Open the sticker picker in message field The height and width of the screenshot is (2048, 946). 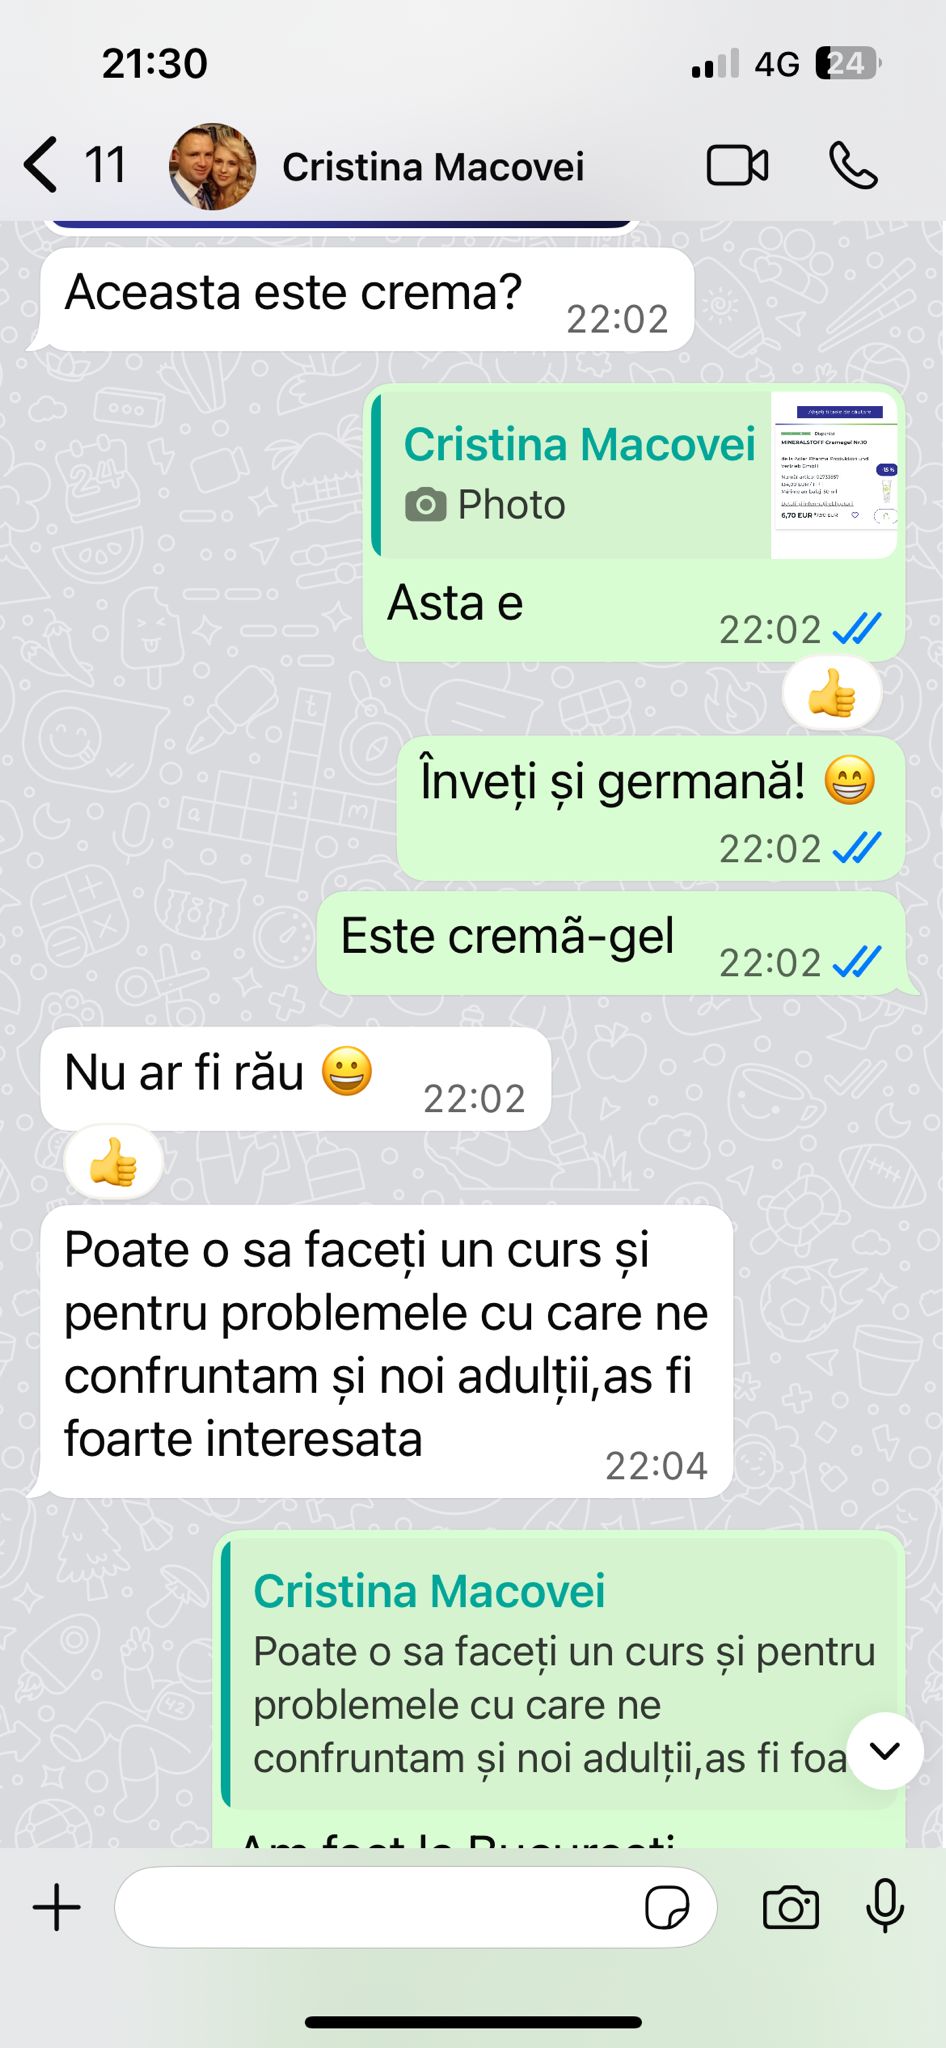667,1907
